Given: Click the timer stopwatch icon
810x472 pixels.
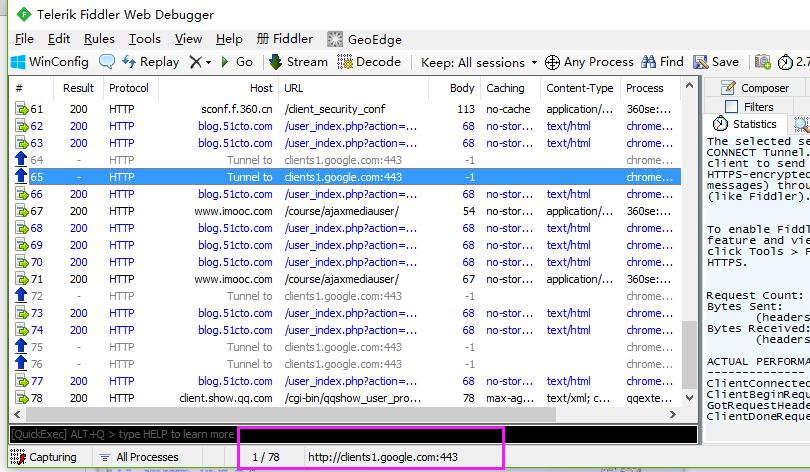Looking at the screenshot, I should (x=785, y=62).
